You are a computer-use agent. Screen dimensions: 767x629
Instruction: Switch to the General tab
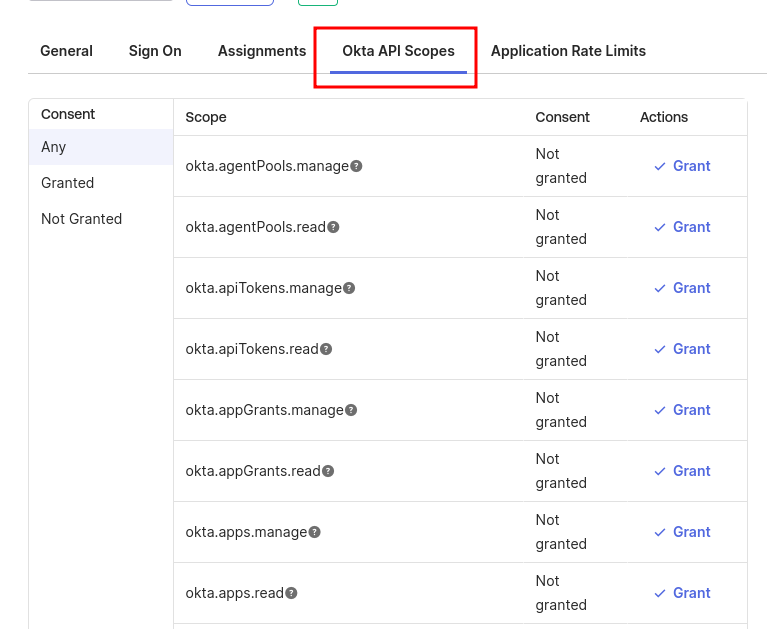[x=67, y=51]
